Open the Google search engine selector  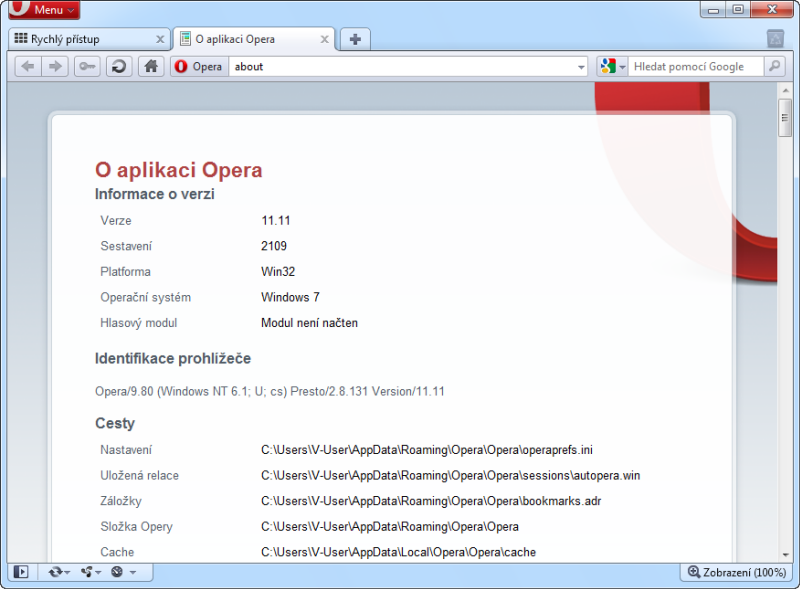click(x=612, y=66)
